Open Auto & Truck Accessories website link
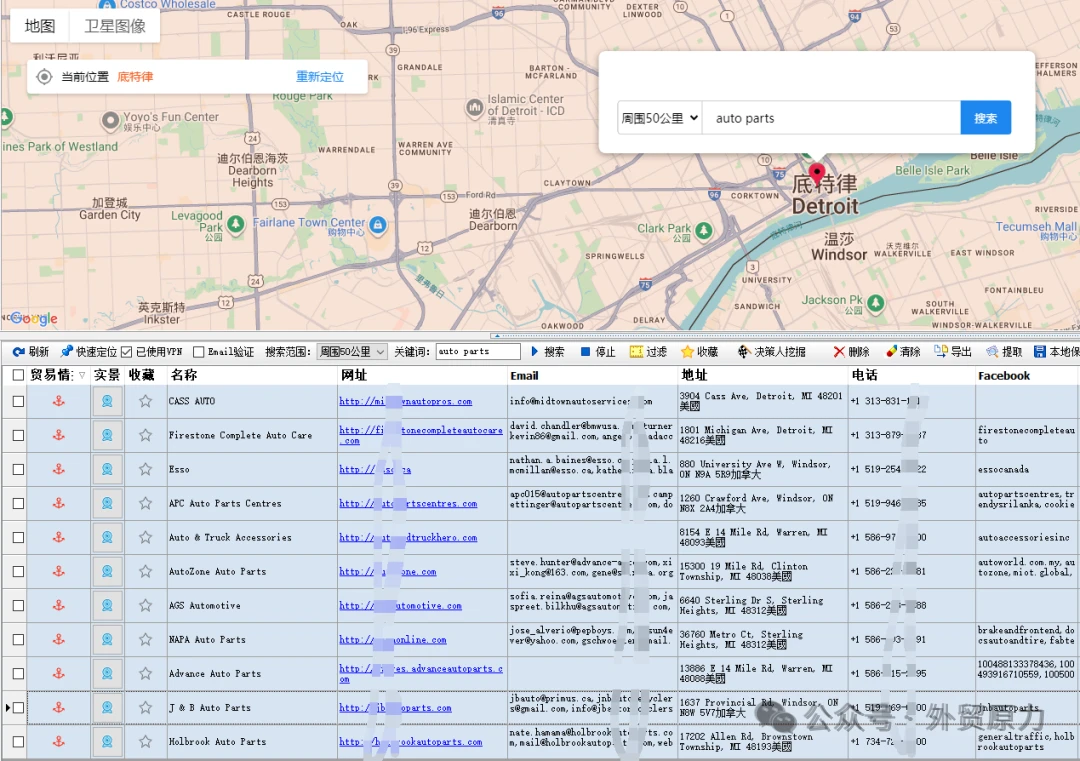 408,538
